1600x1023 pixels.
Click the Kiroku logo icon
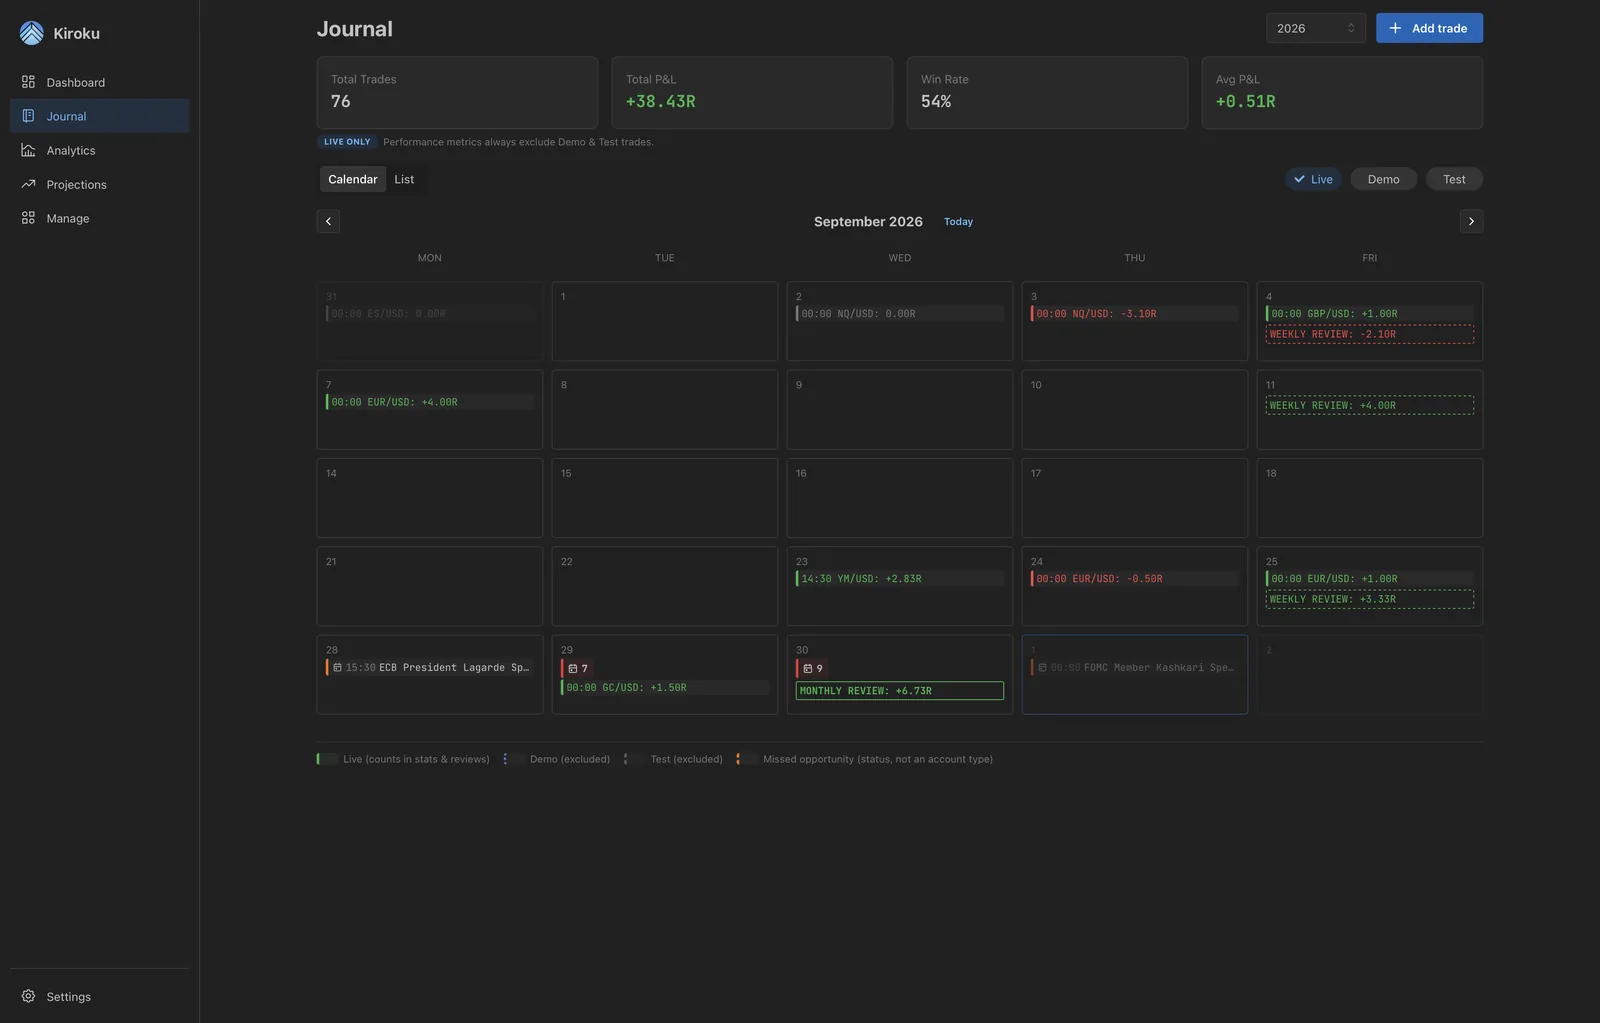pyautogui.click(x=31, y=33)
